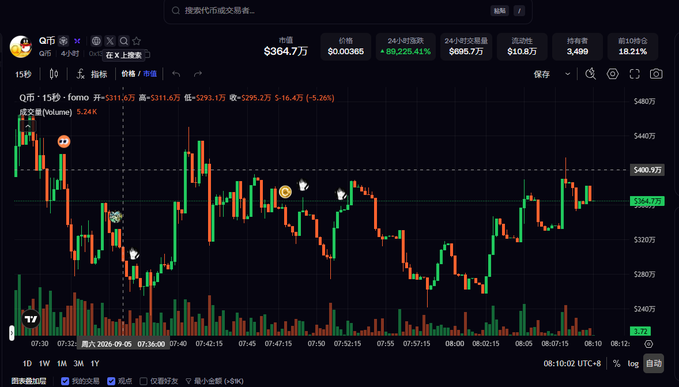Click the 08:10:02 UTC+8 timezone selector
Image resolution: width=679 pixels, height=387 pixels.
(572, 364)
